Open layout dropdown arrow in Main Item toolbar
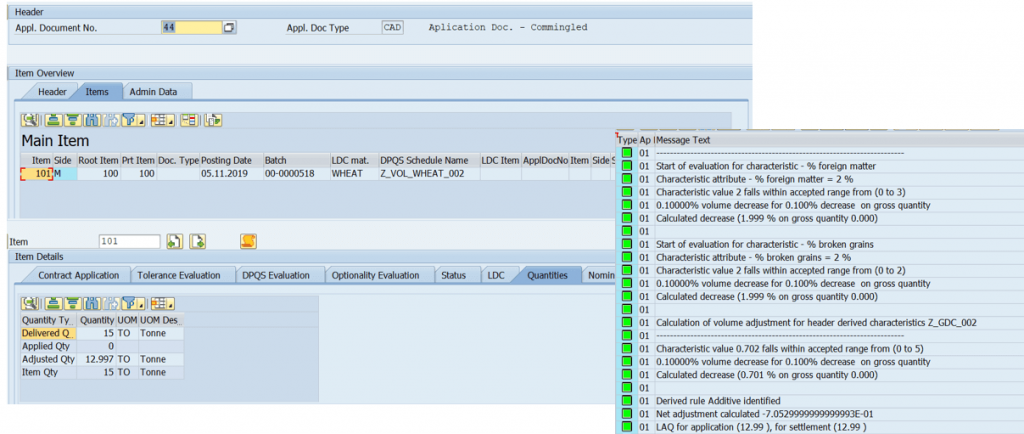This screenshot has height=434, width=1024. click(x=171, y=120)
